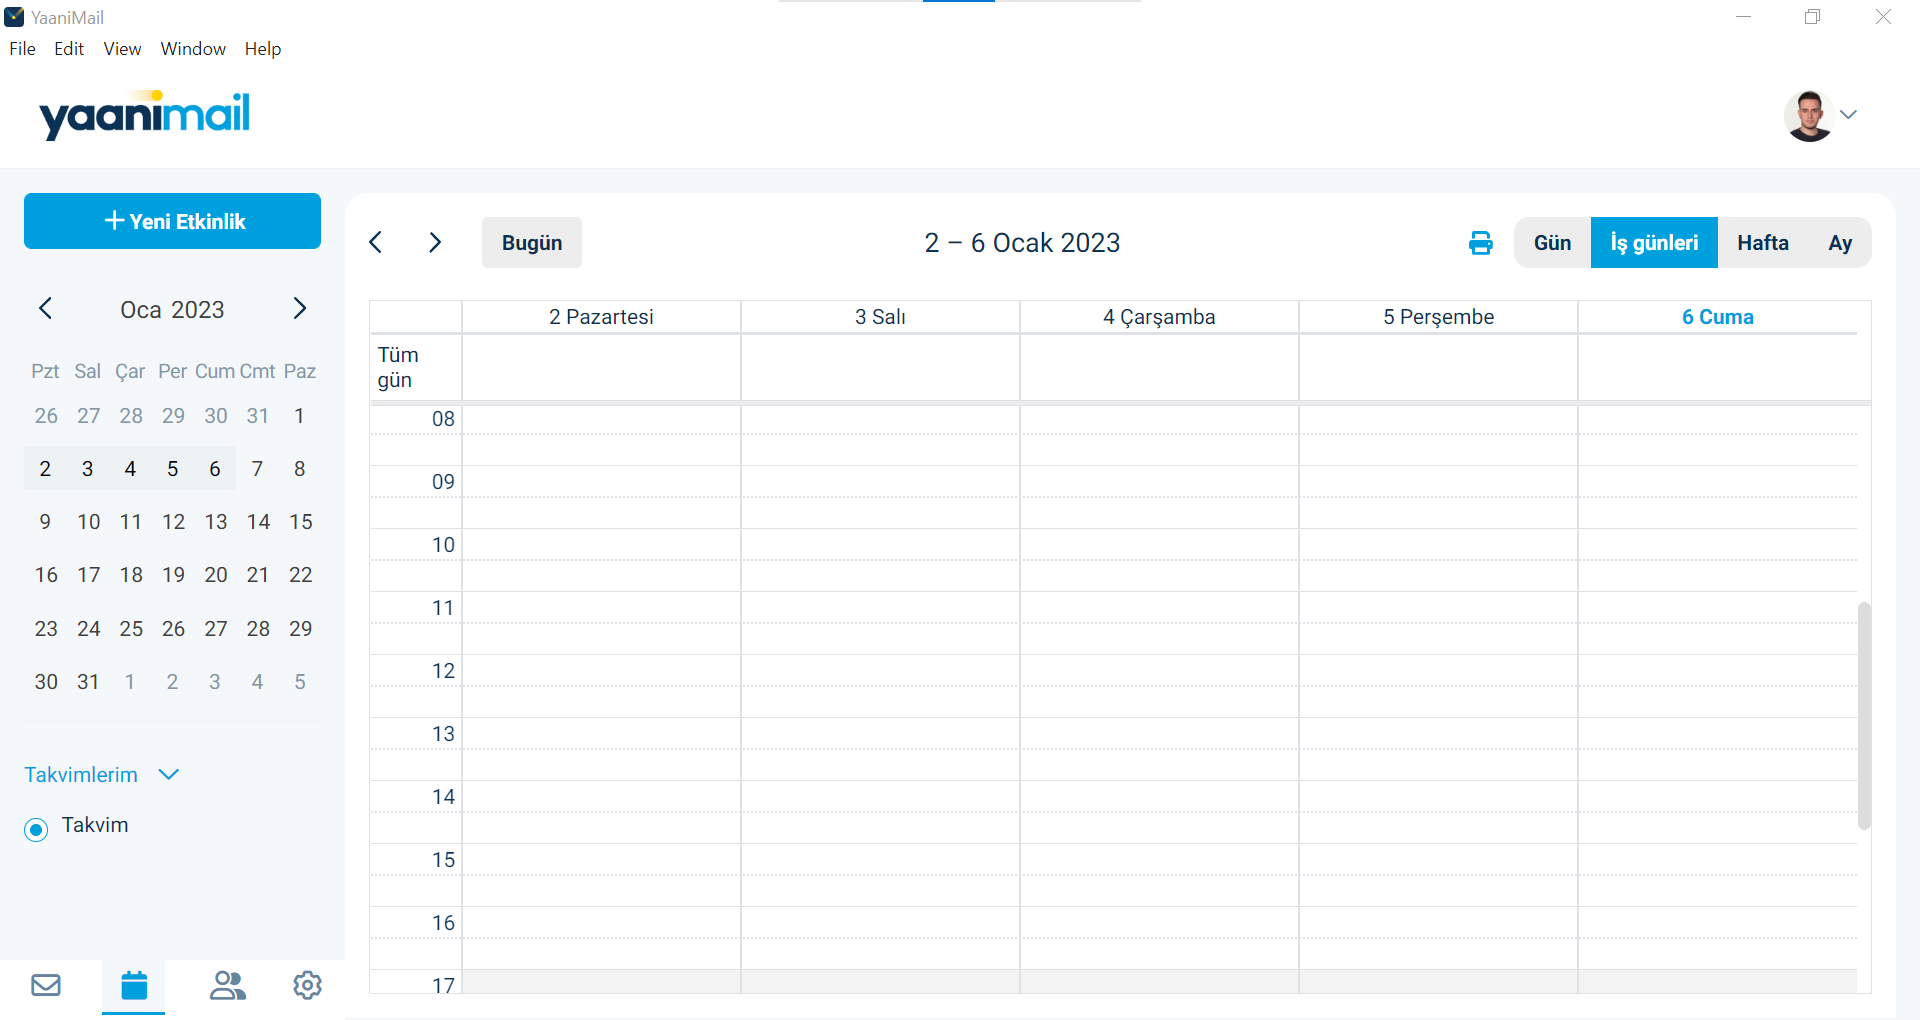Collapse the Takvimlerim calendar list
The height and width of the screenshot is (1020, 1920).
pos(169,775)
